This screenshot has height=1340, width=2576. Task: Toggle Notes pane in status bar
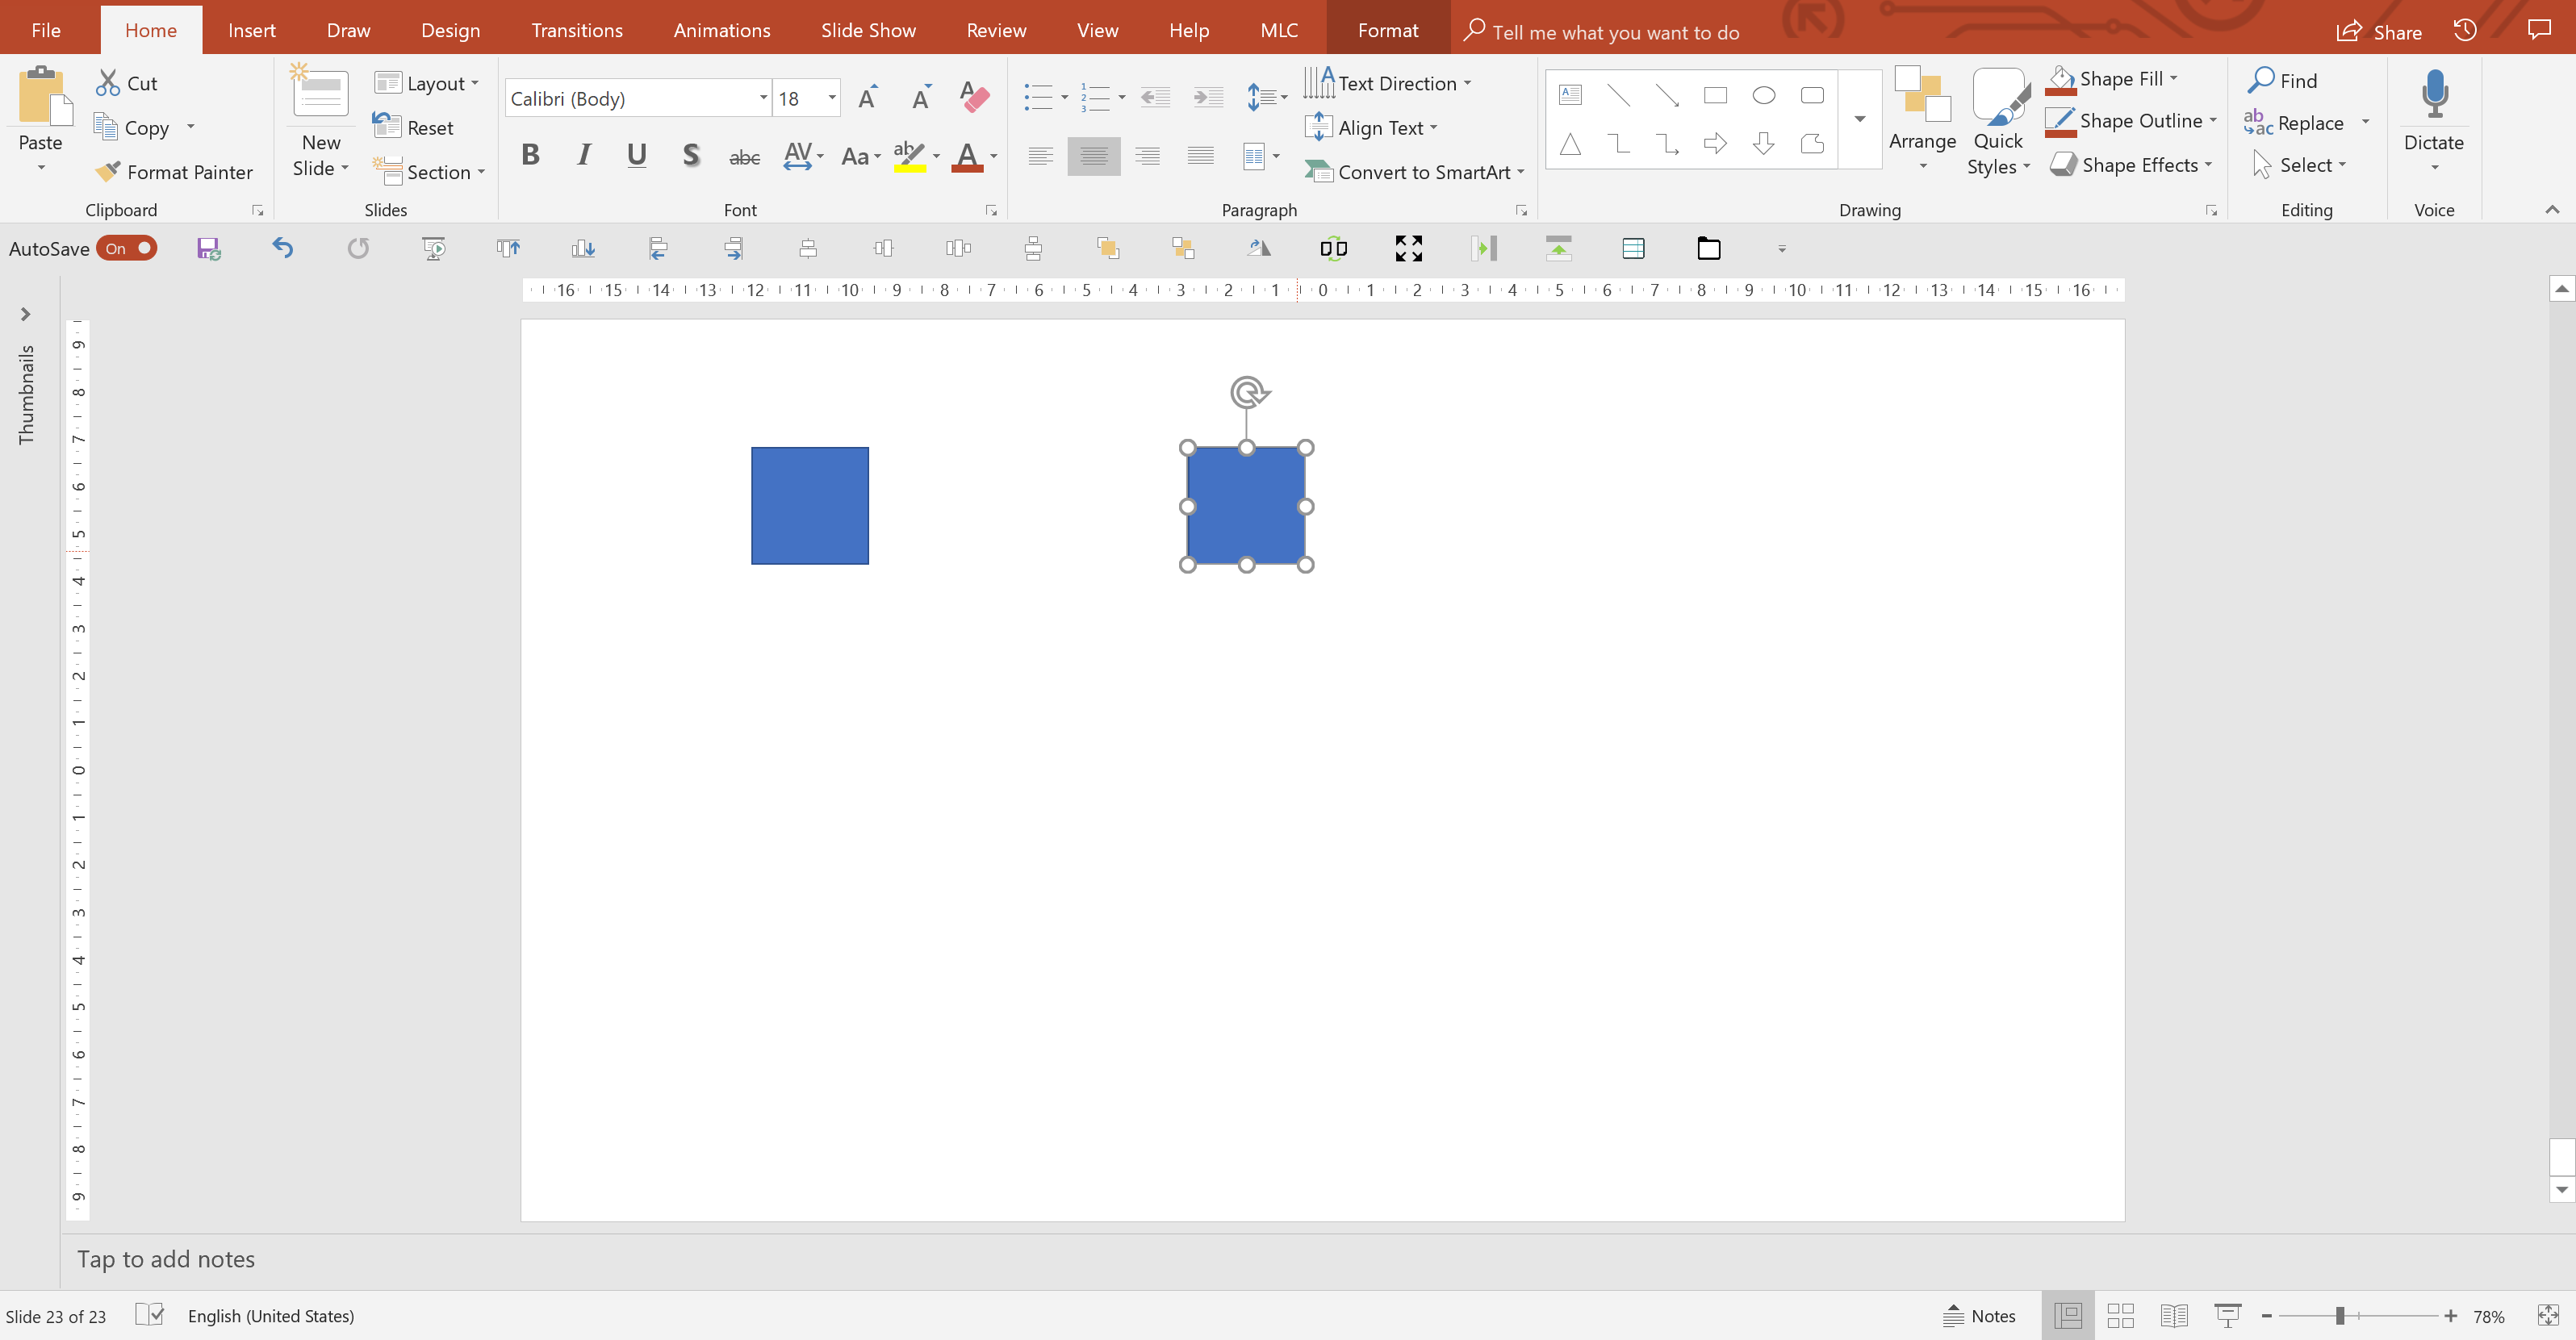1979,1315
